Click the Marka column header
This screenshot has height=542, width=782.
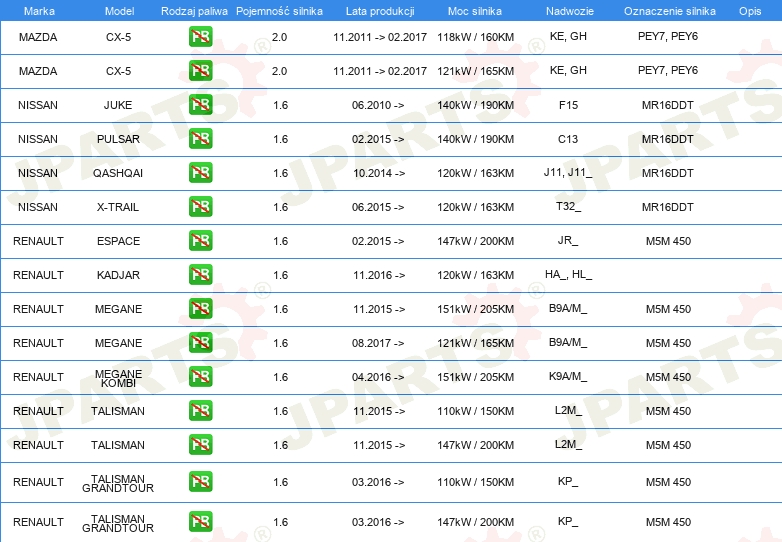pyautogui.click(x=39, y=11)
